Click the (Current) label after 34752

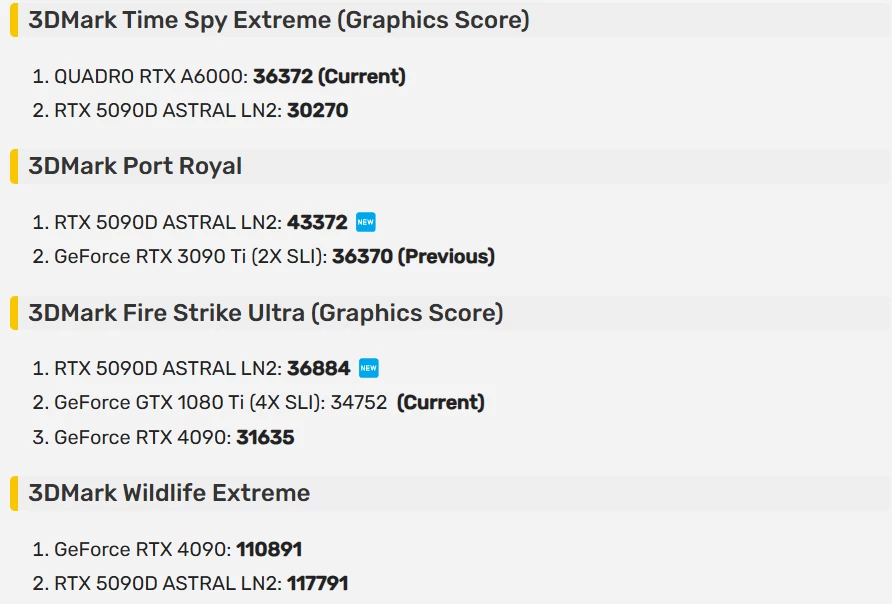click(440, 403)
